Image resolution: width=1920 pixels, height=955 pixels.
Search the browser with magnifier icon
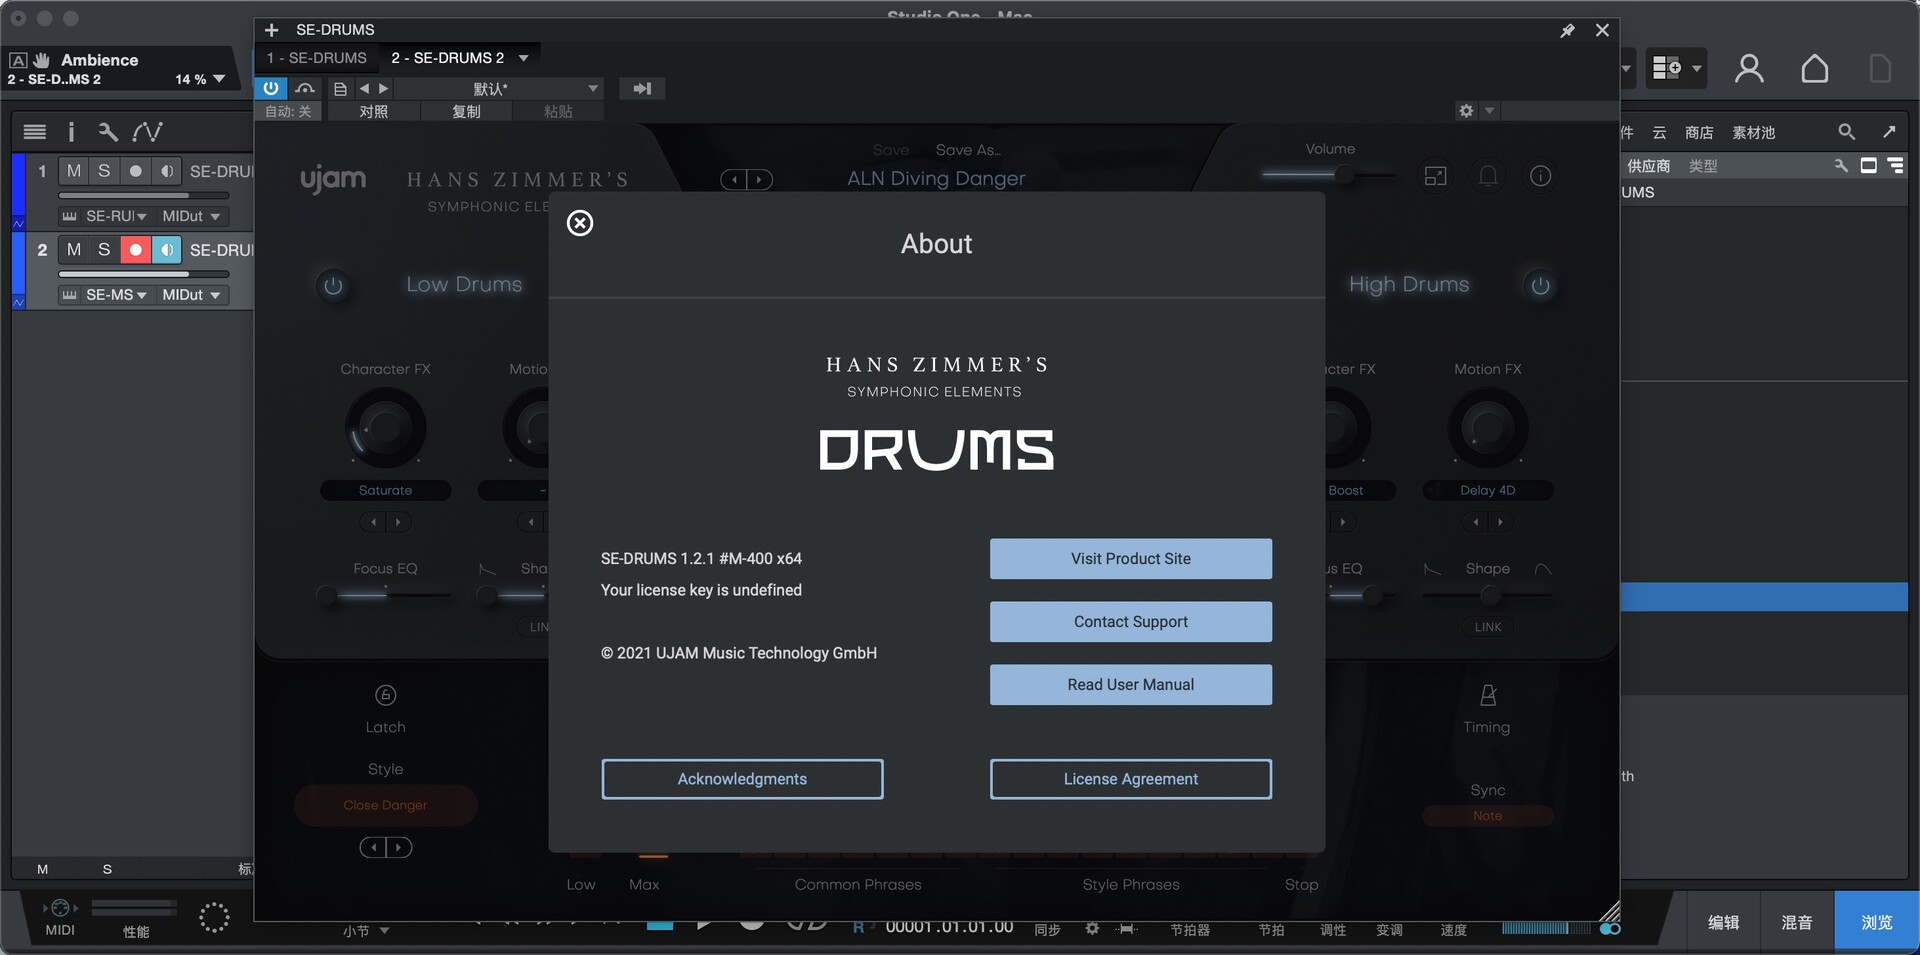pos(1846,132)
